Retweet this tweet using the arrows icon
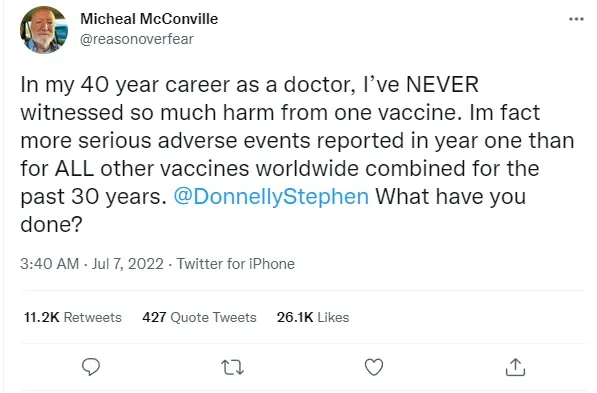Screen dimensions: 597x393 pos(232,367)
